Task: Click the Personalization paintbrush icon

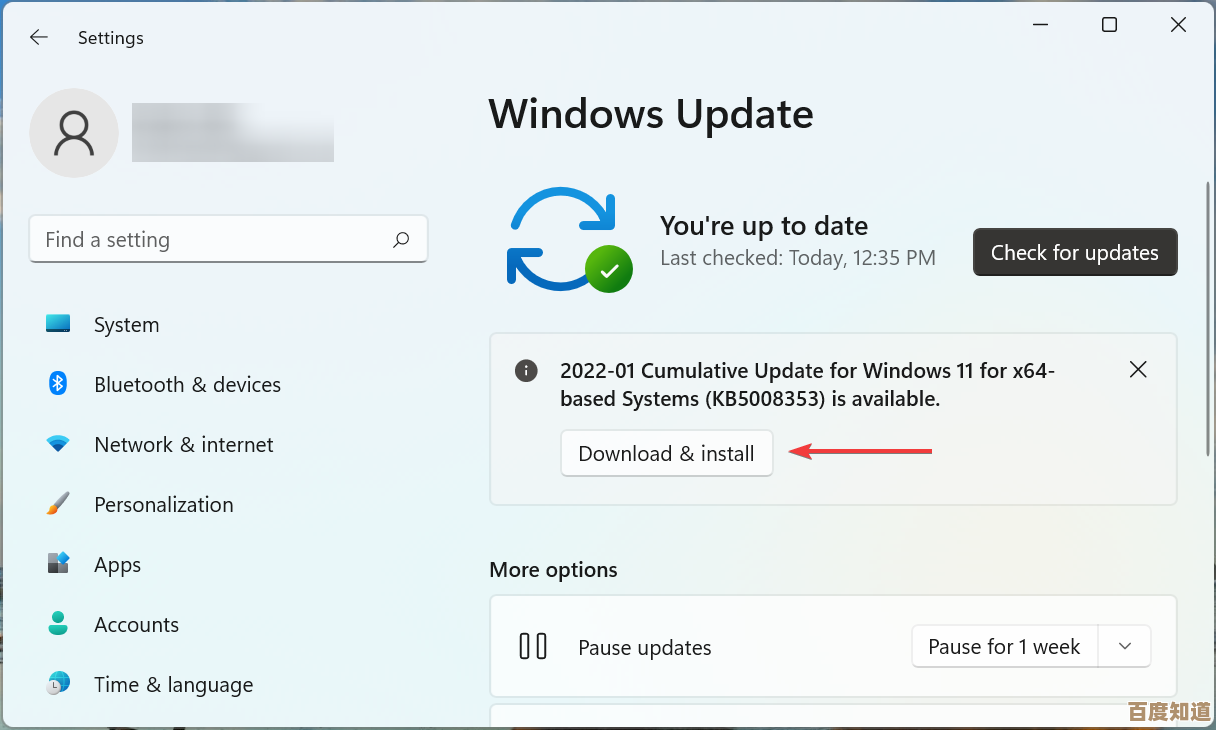Action: [58, 504]
